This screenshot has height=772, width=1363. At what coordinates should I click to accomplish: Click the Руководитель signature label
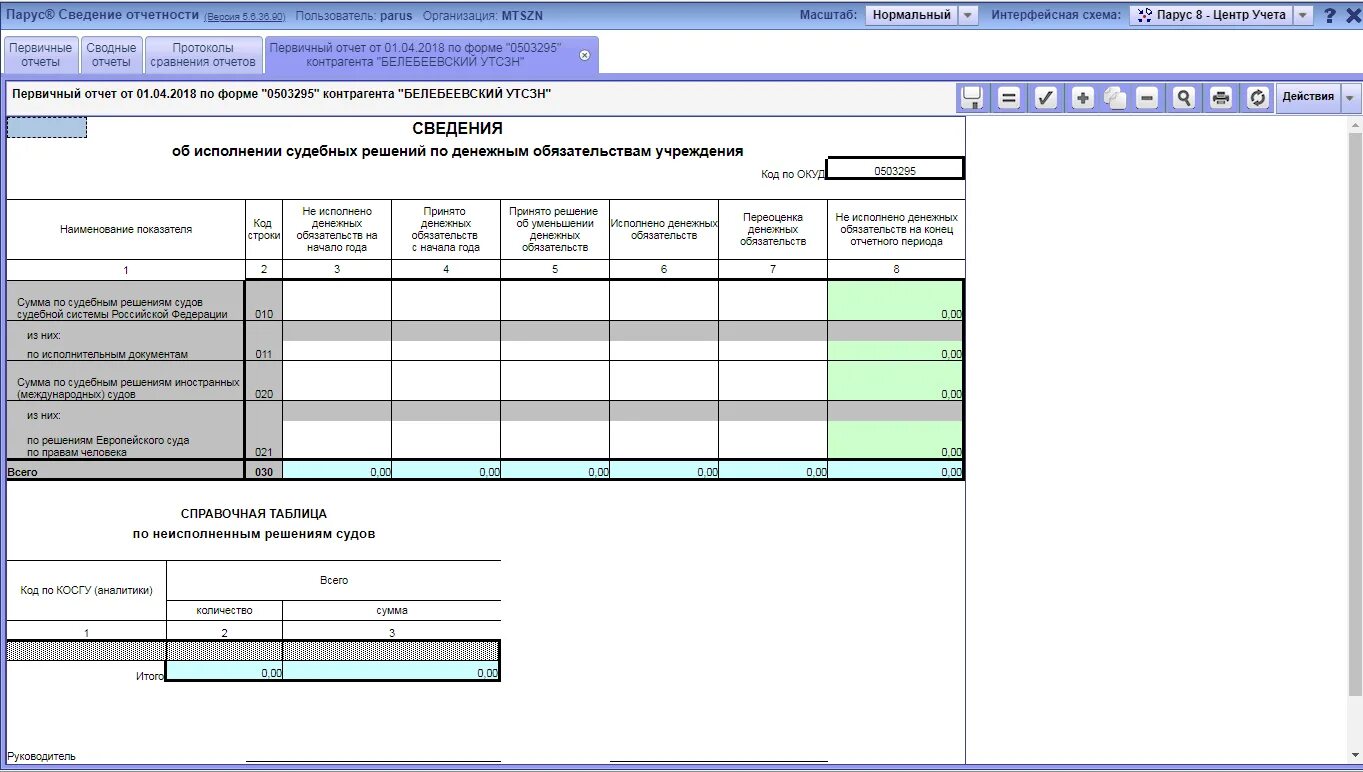41,756
